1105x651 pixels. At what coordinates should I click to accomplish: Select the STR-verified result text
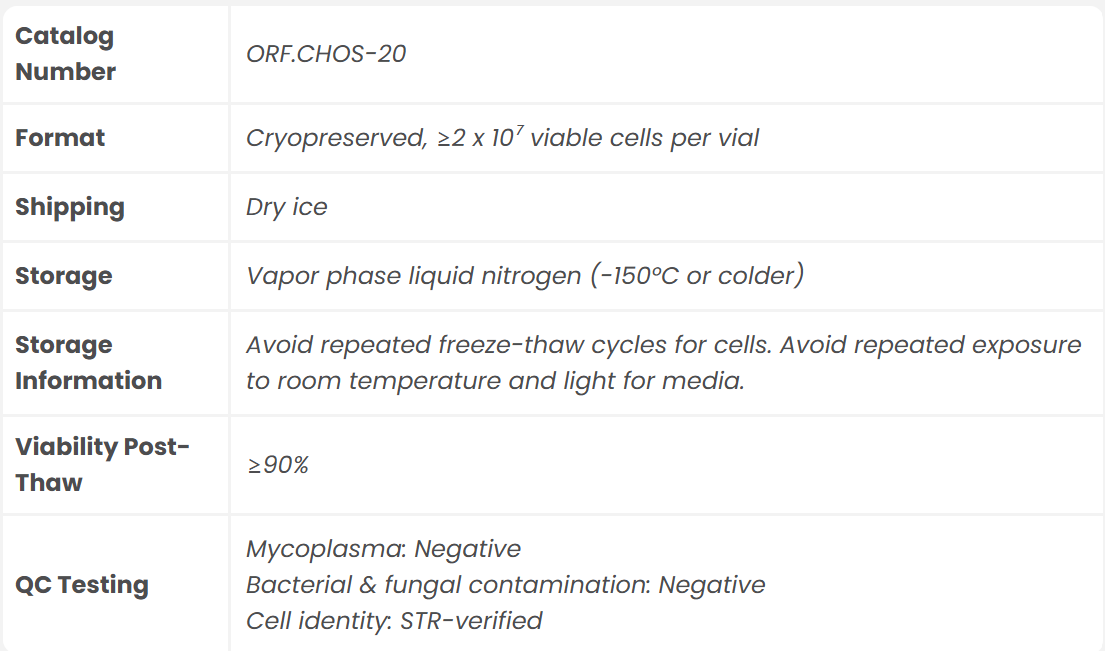point(471,621)
